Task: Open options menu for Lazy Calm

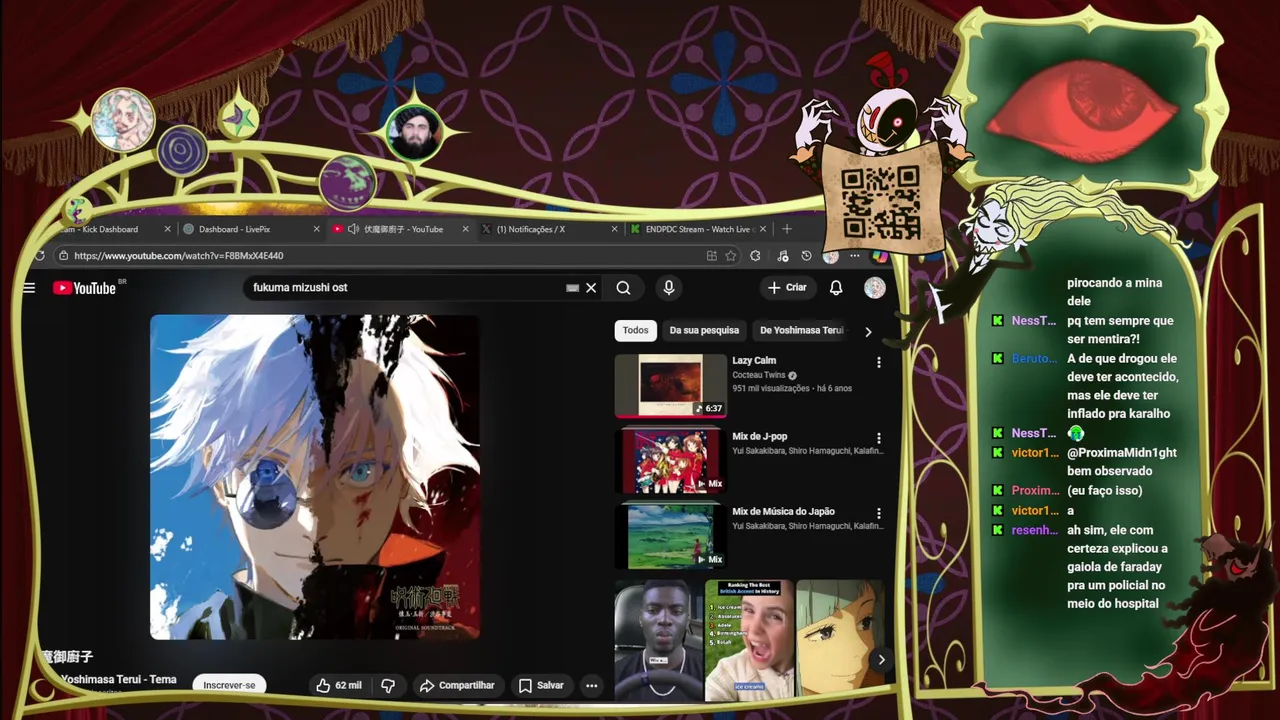Action: [879, 363]
